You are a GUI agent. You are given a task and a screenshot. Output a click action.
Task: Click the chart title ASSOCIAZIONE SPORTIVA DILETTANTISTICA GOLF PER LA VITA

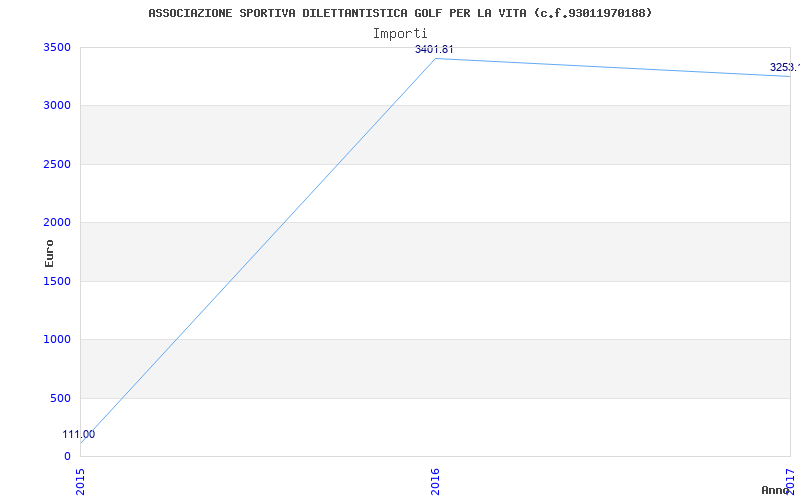click(x=400, y=13)
